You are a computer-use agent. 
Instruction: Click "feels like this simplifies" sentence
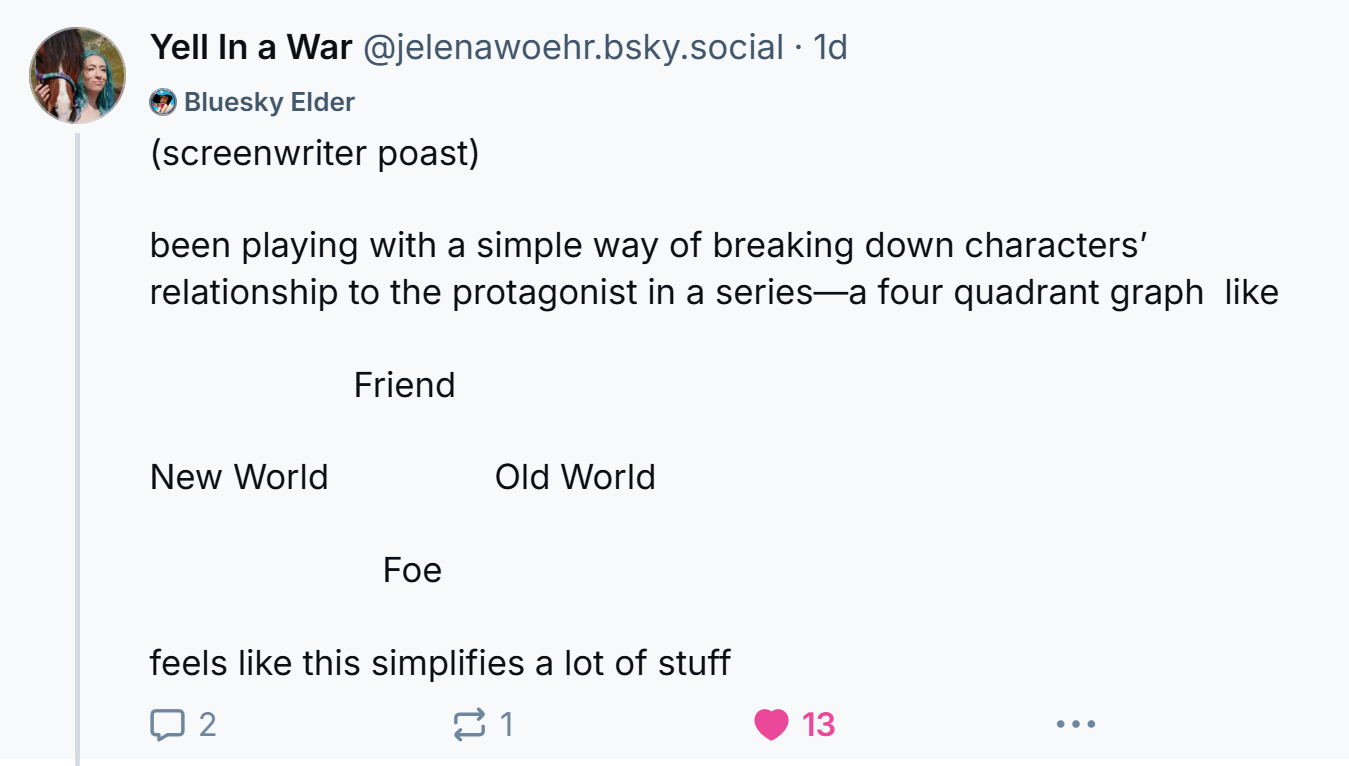click(x=440, y=662)
